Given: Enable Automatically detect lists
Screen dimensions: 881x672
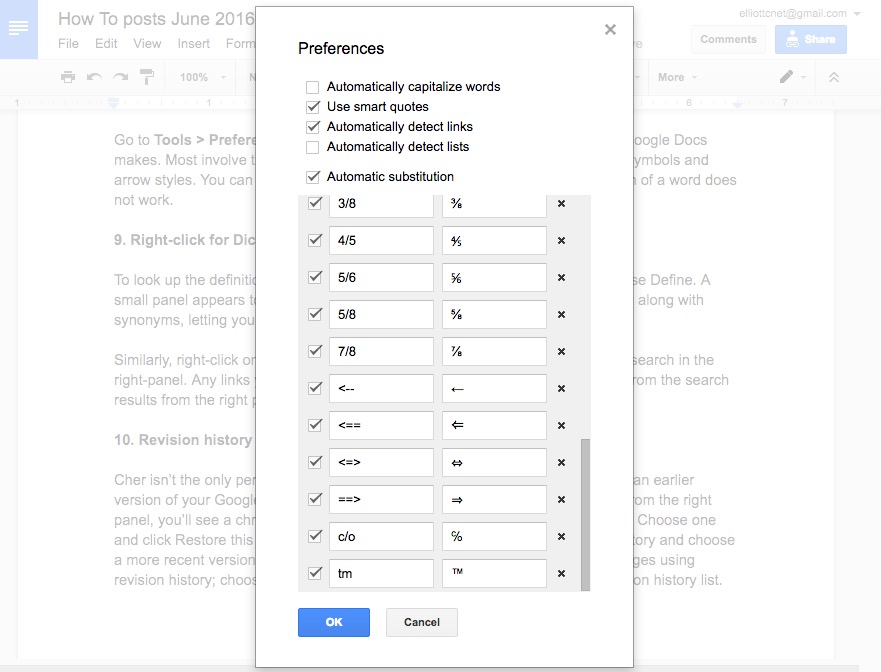Looking at the screenshot, I should click(x=313, y=147).
